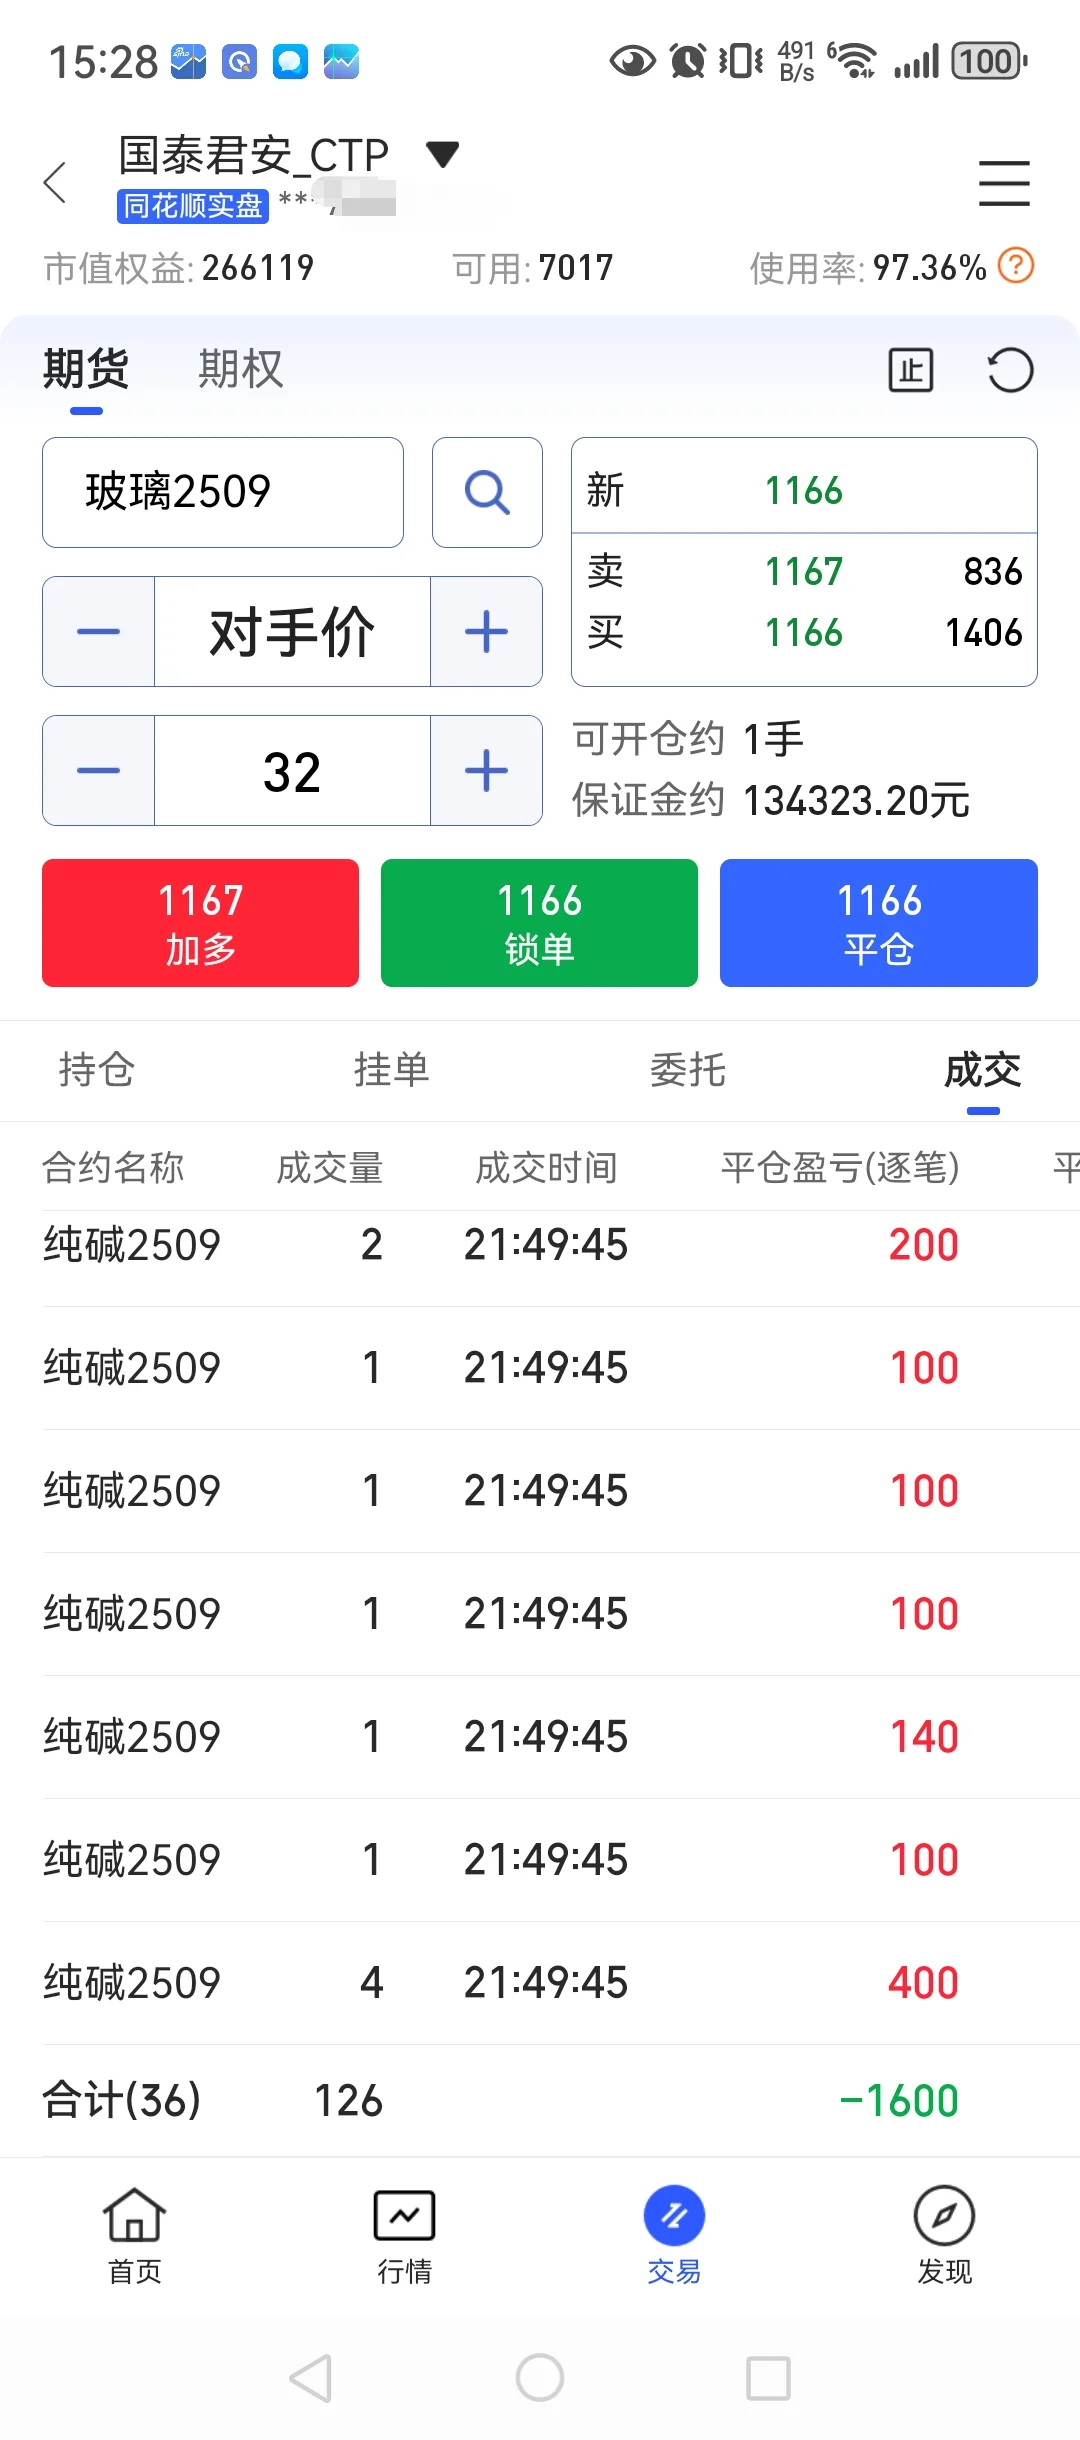Image resolution: width=1080 pixels, height=2440 pixels.
Task: Switch to the 期权 tab
Action: [240, 369]
